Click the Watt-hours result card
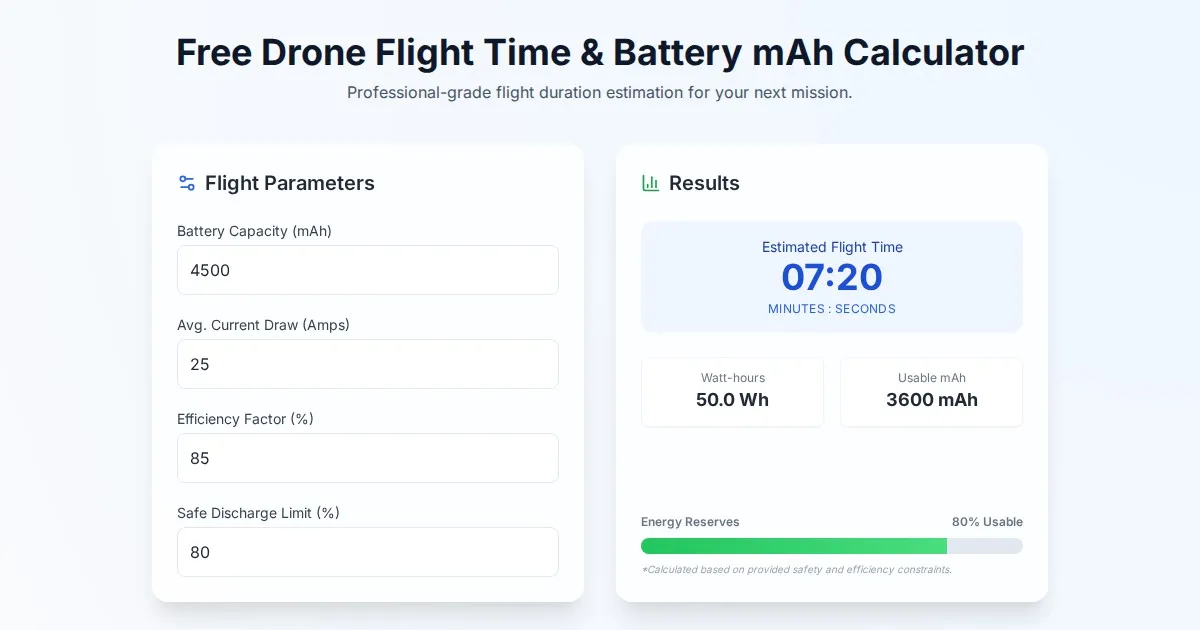This screenshot has width=1200, height=630. pos(732,391)
